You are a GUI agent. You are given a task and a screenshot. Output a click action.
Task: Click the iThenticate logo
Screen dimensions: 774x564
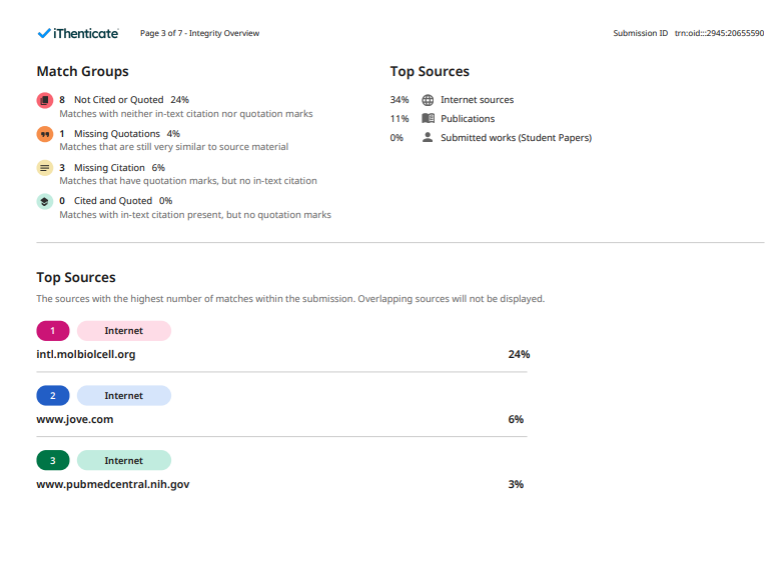point(77,34)
